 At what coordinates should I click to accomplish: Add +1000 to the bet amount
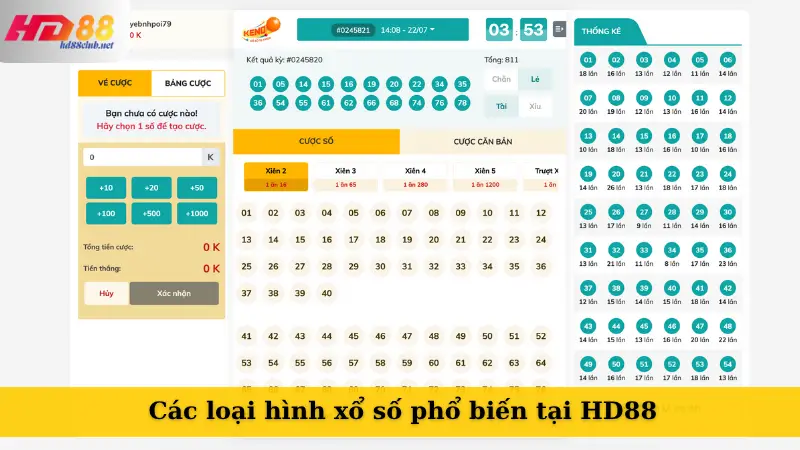tap(197, 213)
